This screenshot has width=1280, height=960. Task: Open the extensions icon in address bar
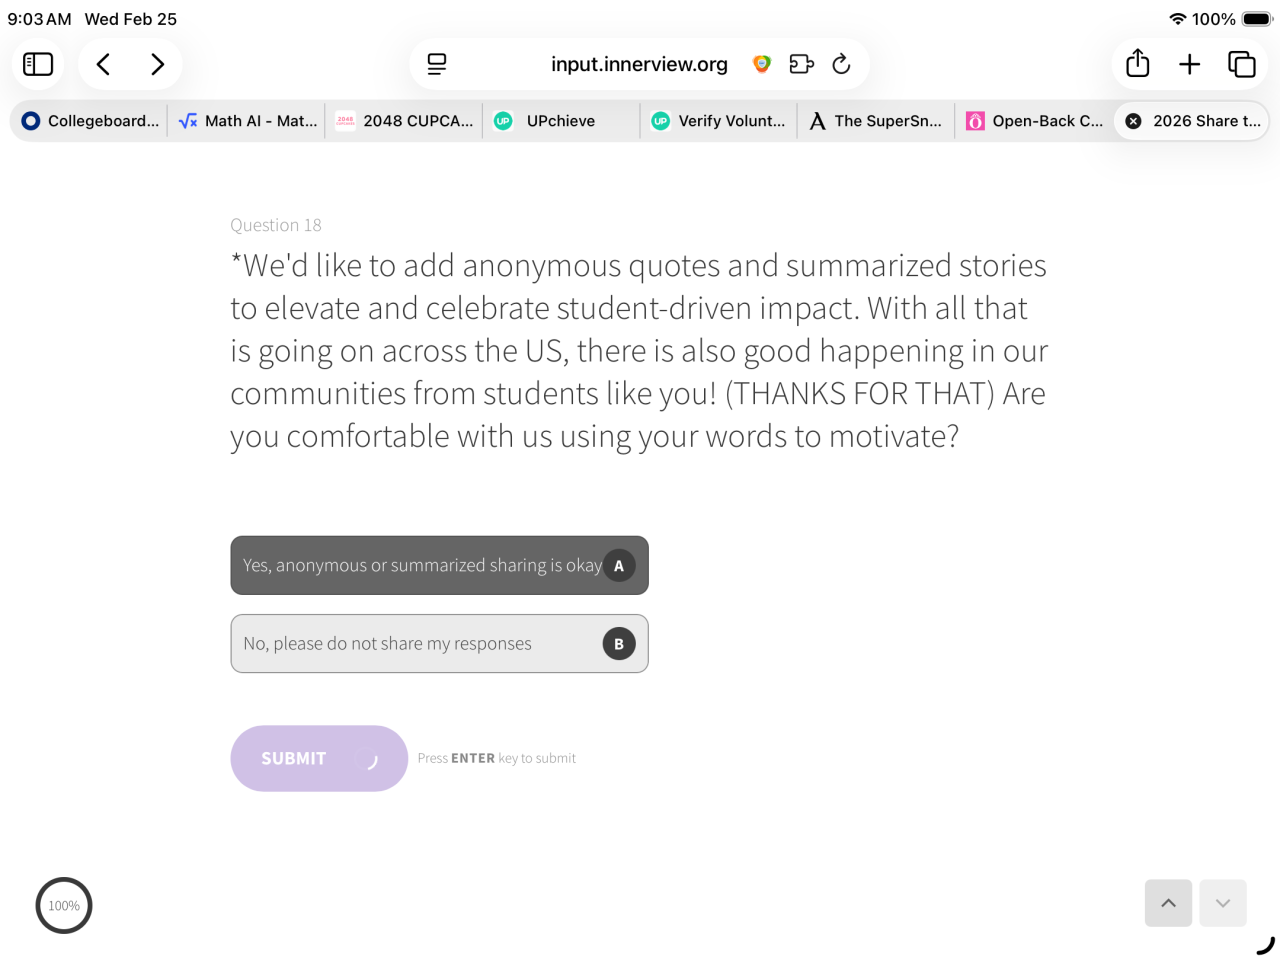[x=801, y=64]
